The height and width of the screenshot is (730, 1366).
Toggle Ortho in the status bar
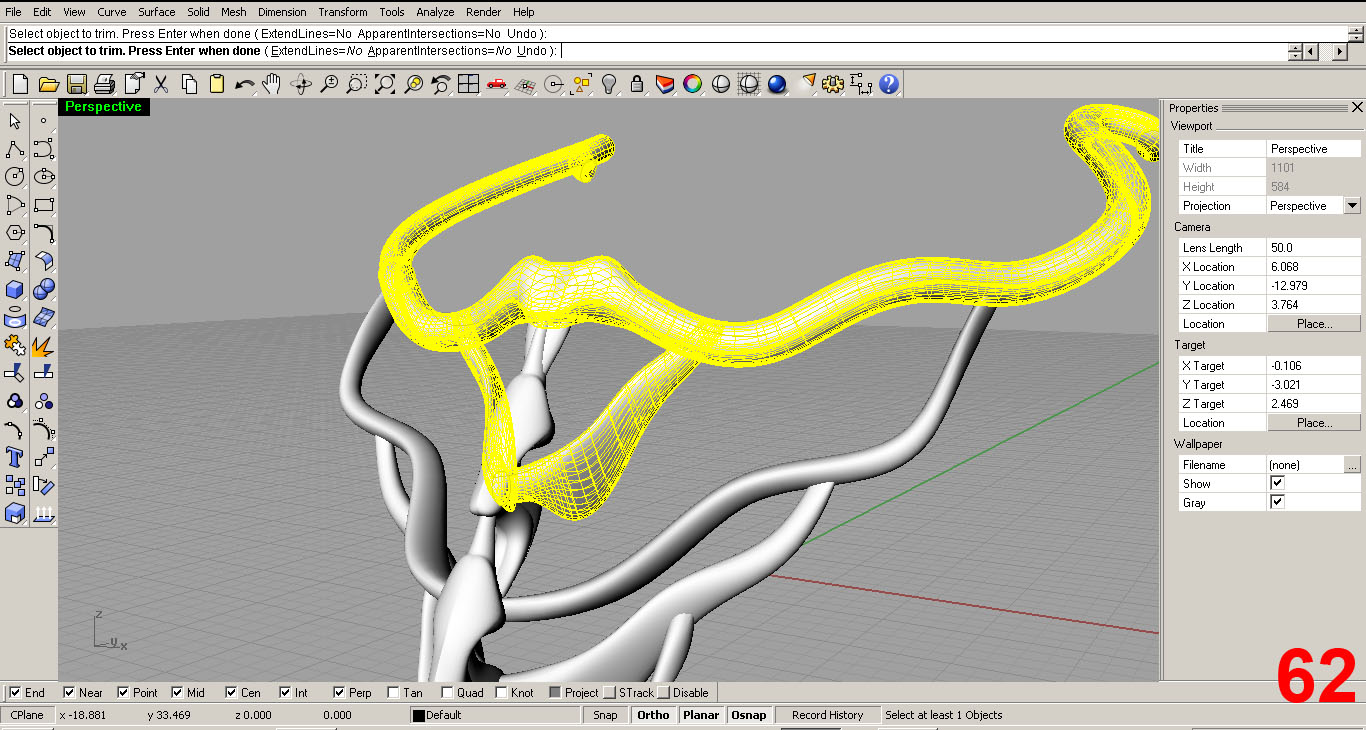[x=653, y=715]
